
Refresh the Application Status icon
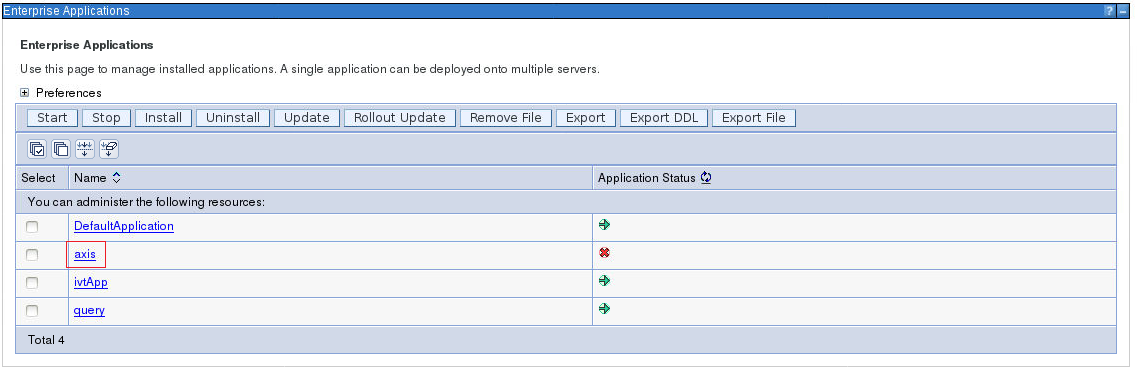pyautogui.click(x=705, y=178)
